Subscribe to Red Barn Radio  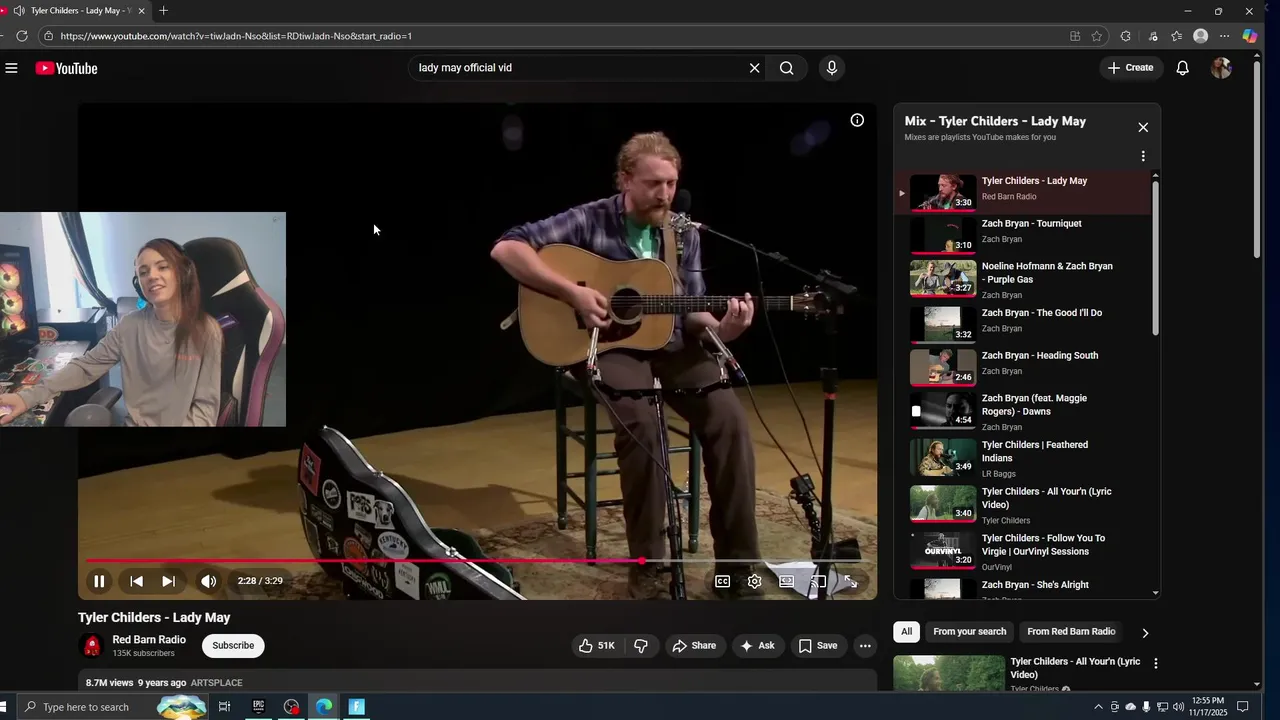click(x=233, y=646)
